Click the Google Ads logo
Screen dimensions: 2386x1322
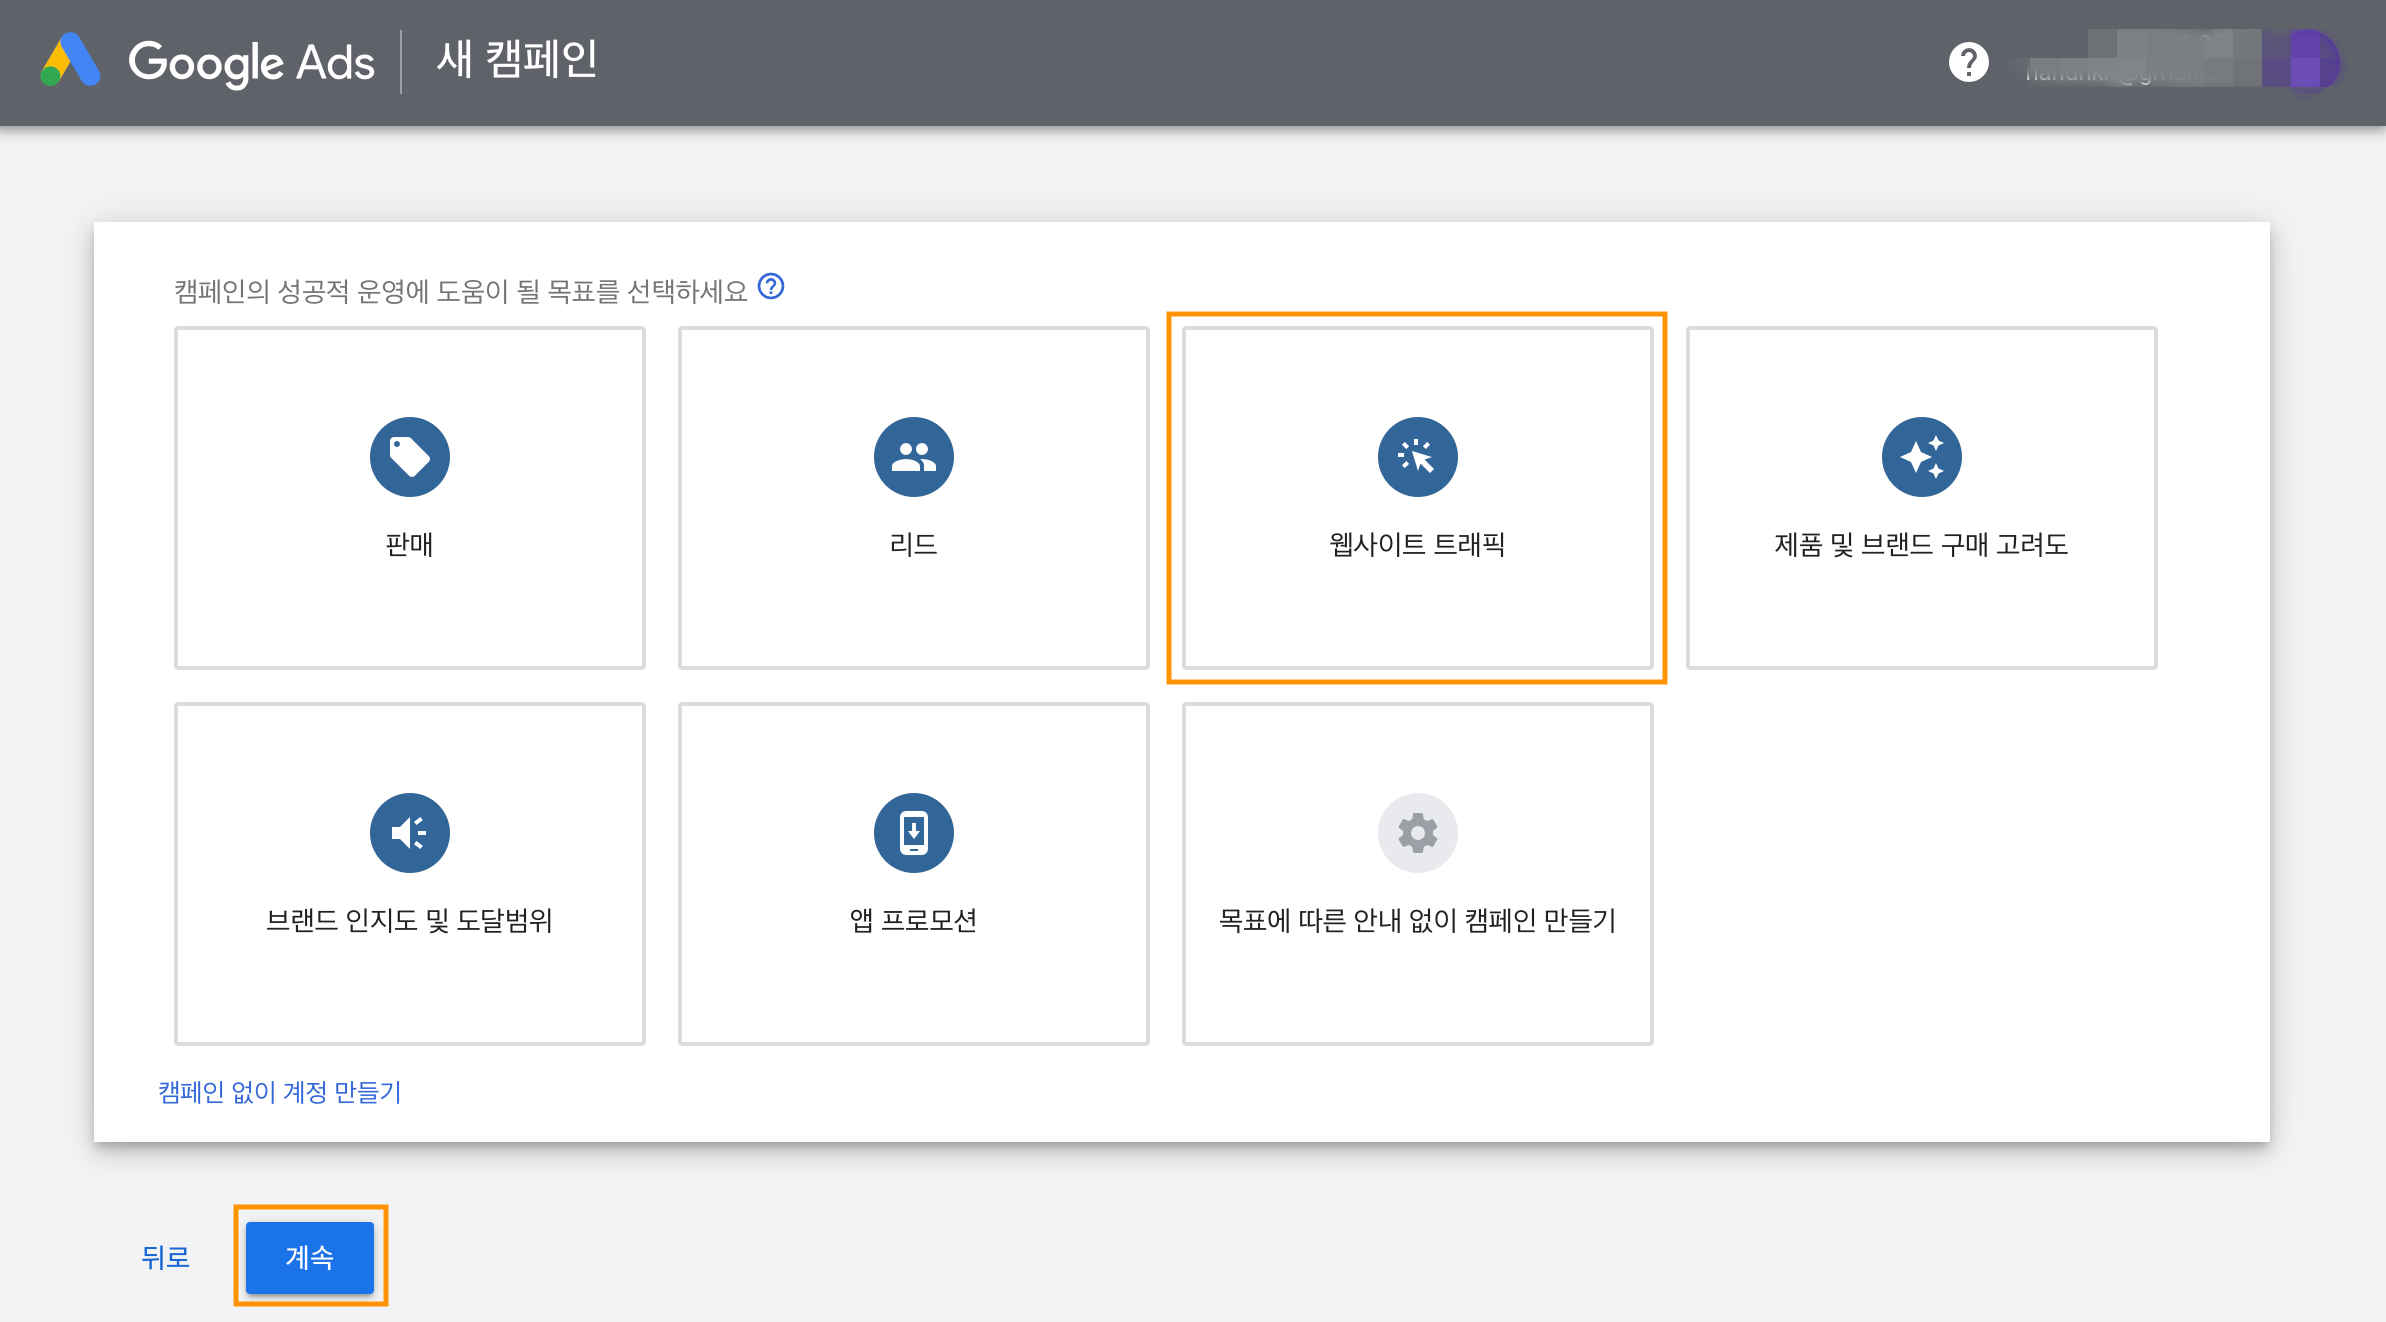70,61
